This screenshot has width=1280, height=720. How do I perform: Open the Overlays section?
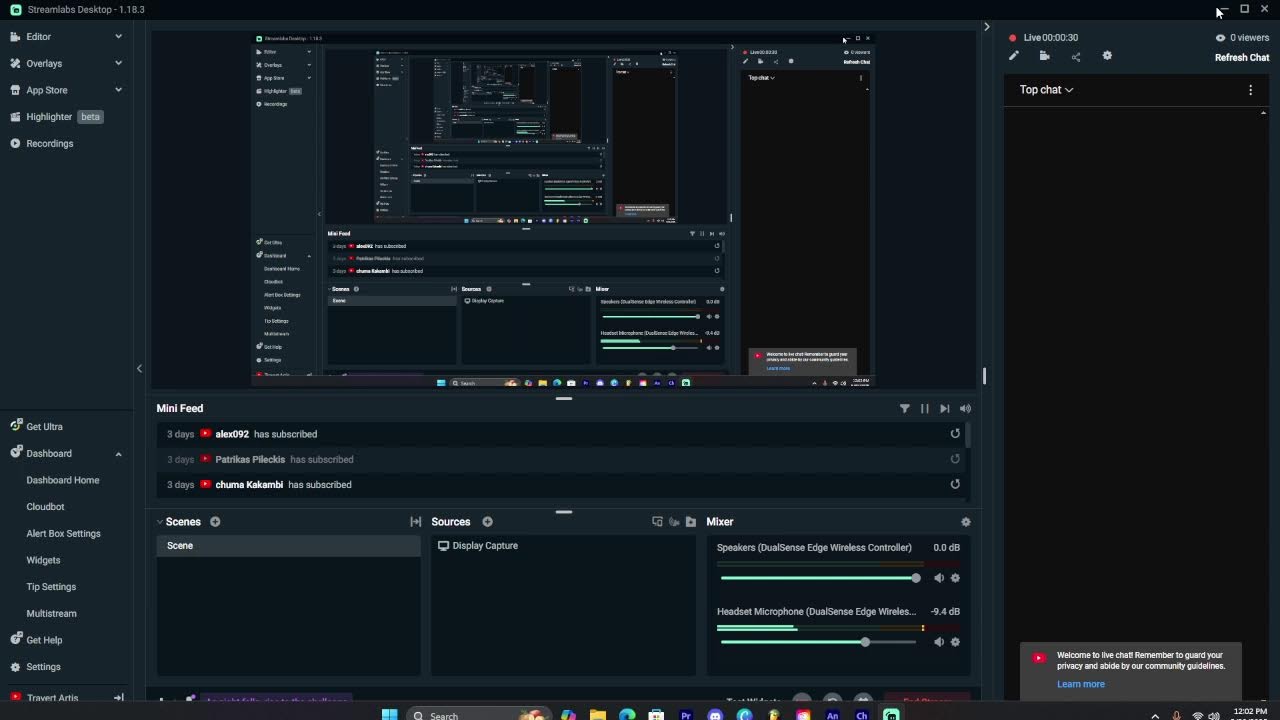pos(44,63)
